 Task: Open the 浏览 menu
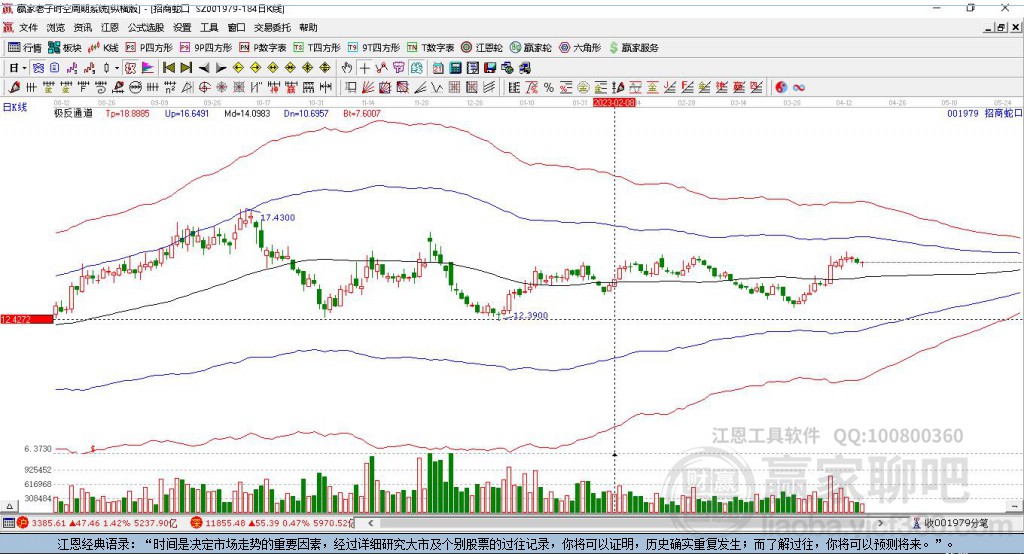coord(56,27)
